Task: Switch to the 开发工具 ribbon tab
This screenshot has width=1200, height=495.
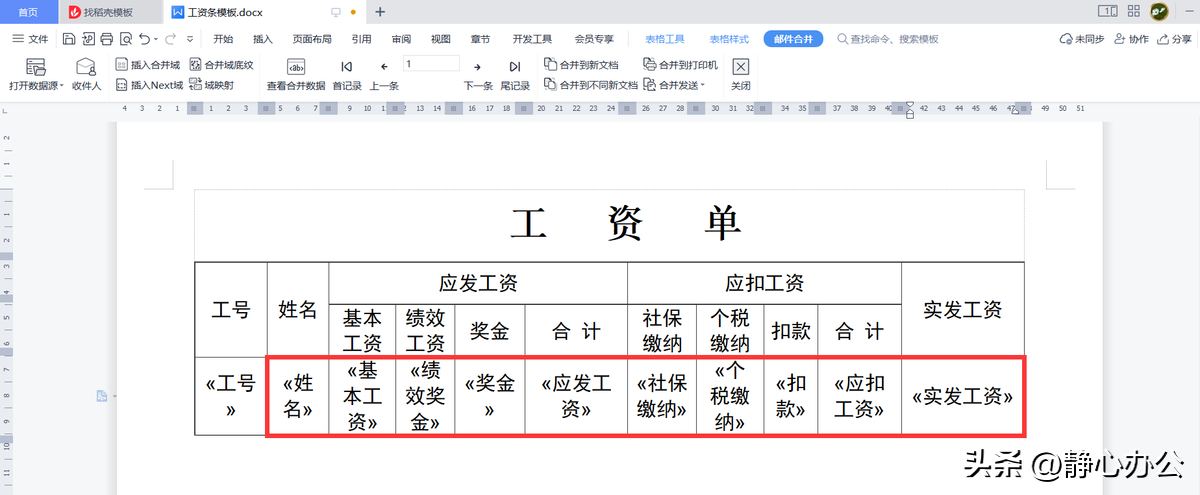Action: pyautogui.click(x=532, y=39)
